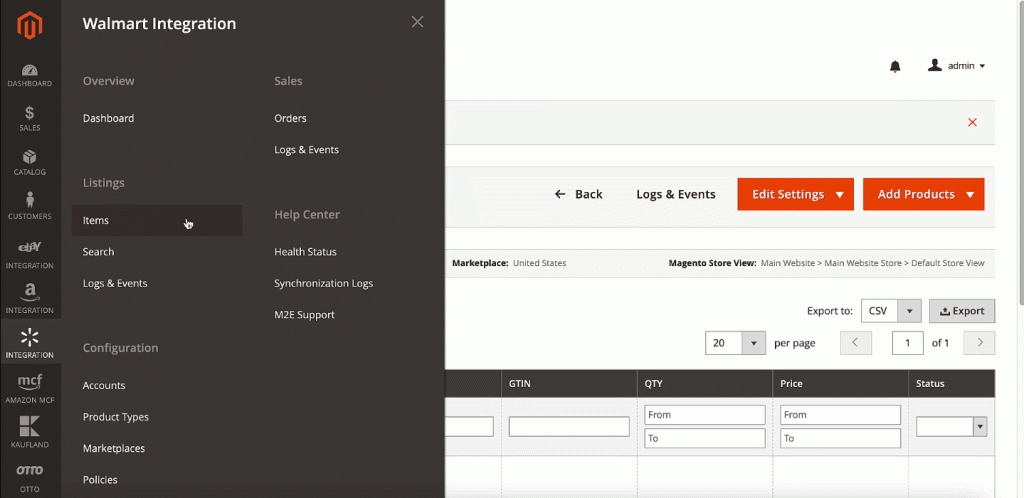
Task: Dismiss the red notification message
Action: click(972, 122)
